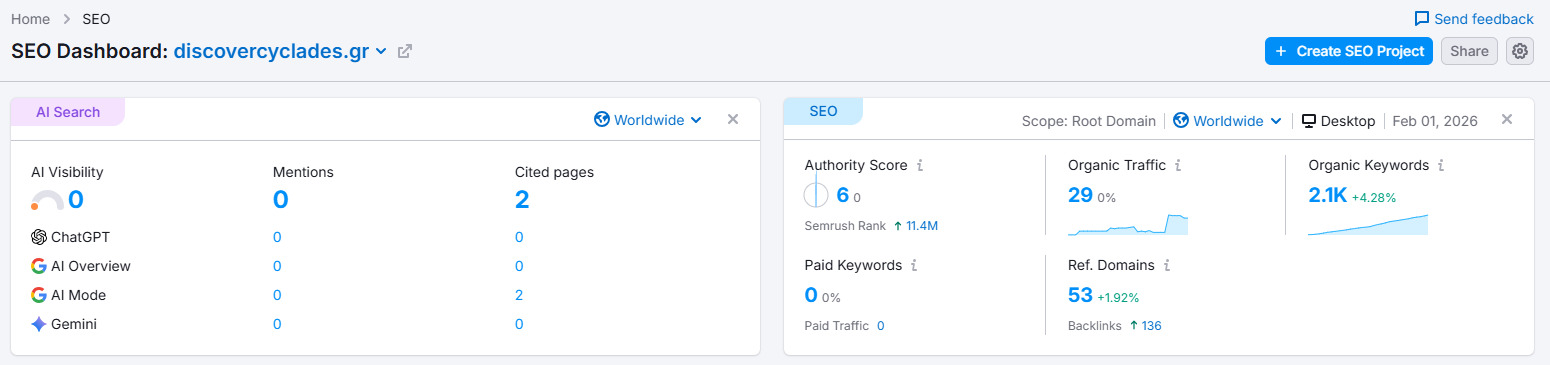Click the Send feedback speech icon
The image size is (1550, 365).
tap(1421, 19)
